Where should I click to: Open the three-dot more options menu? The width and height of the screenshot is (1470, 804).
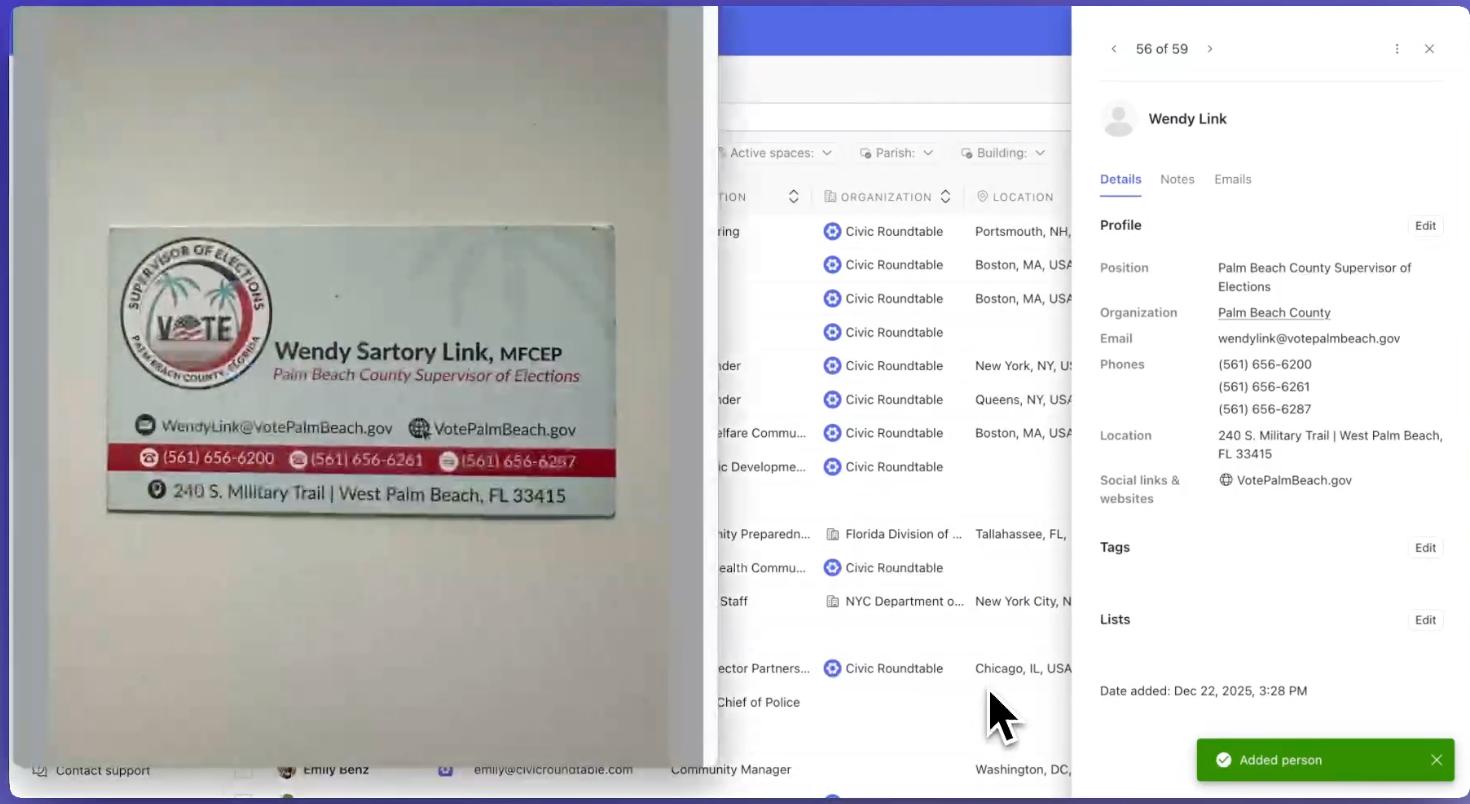tap(1397, 49)
